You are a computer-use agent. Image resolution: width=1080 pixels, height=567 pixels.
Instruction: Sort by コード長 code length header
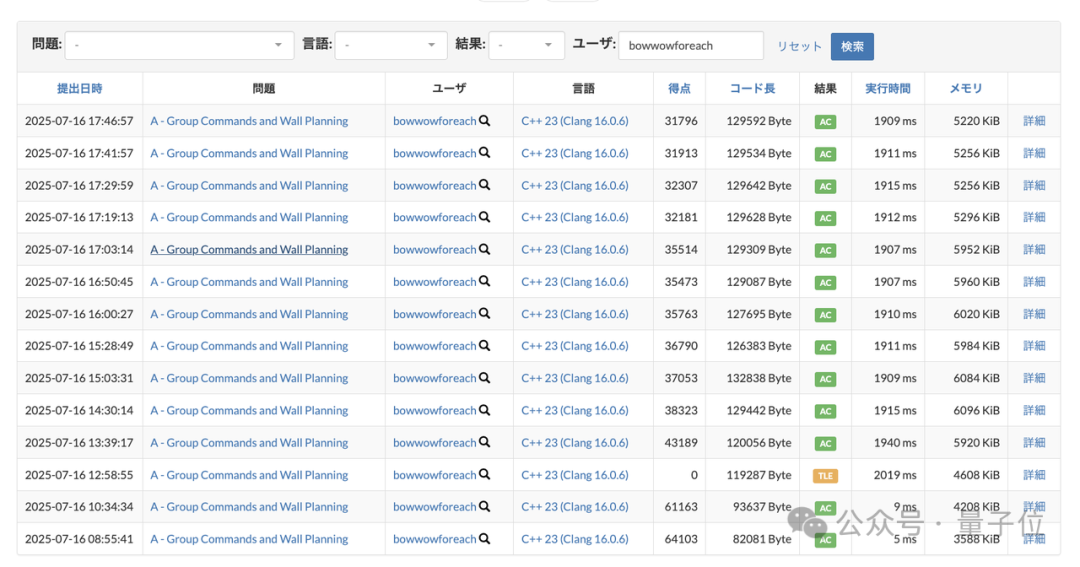[752, 88]
